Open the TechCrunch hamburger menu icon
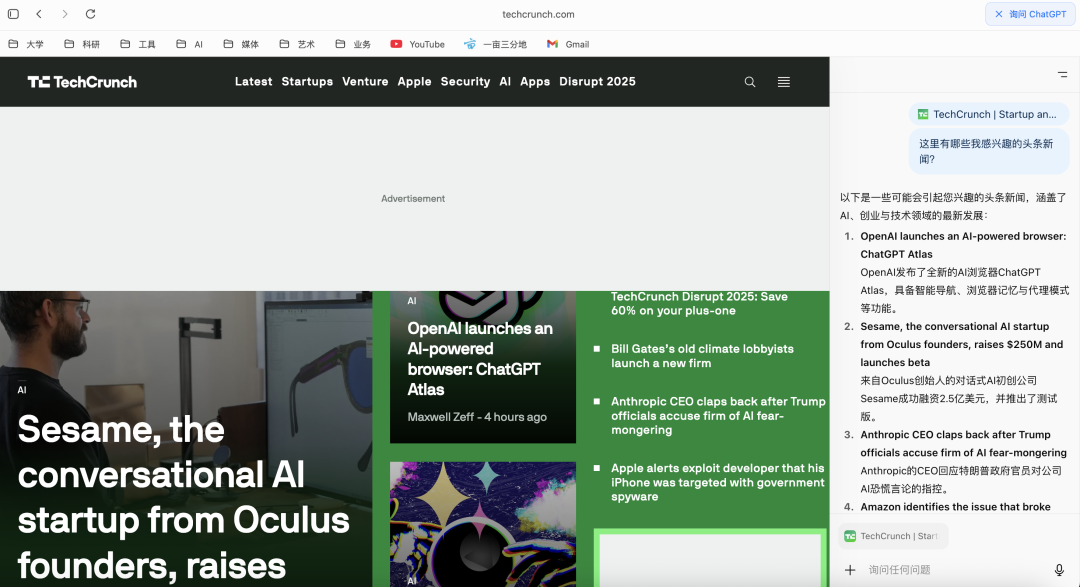Screen dimensions: 1080x587 [784, 82]
